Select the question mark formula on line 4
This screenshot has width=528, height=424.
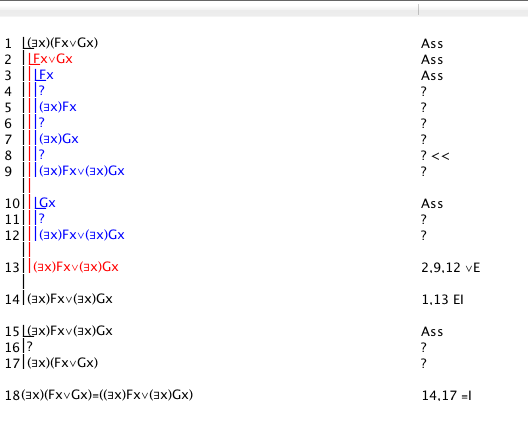(41, 91)
